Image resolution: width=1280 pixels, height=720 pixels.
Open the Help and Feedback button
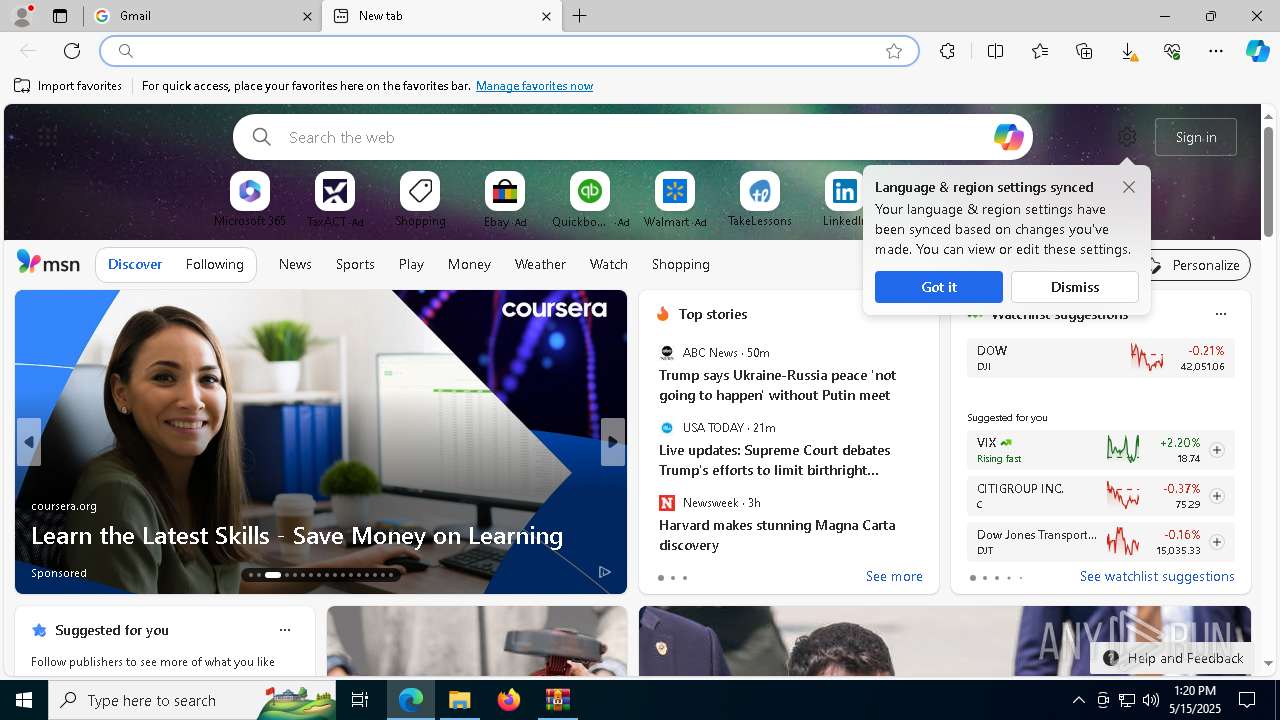tap(1174, 658)
